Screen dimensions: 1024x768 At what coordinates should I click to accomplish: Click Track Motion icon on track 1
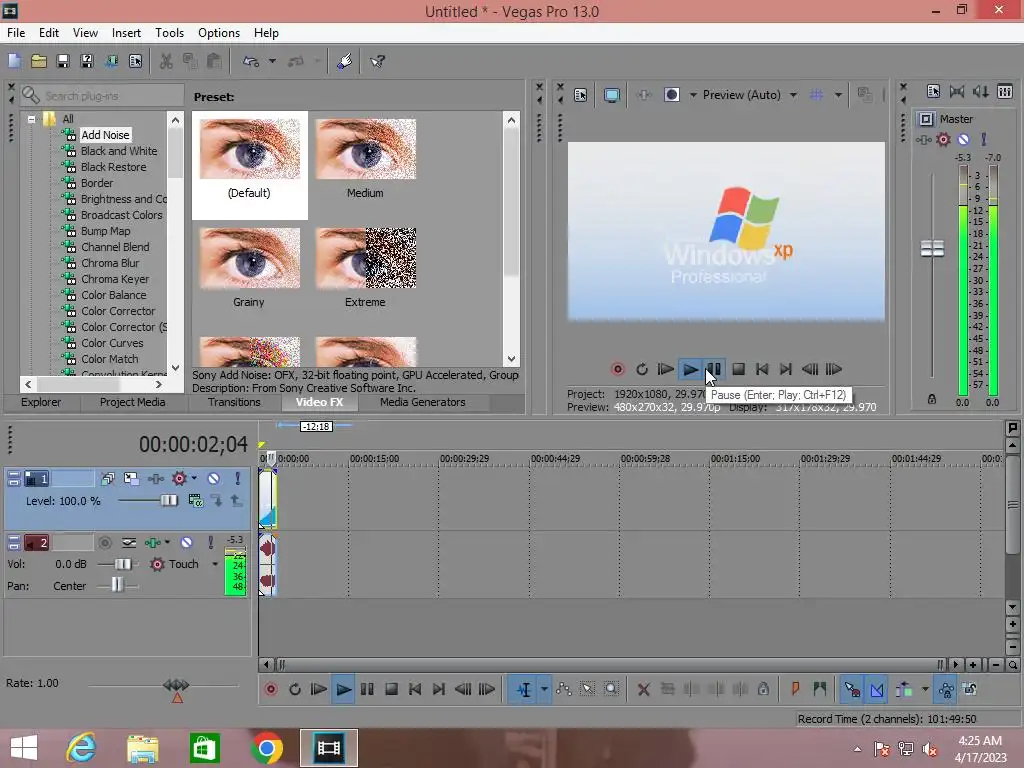point(131,479)
